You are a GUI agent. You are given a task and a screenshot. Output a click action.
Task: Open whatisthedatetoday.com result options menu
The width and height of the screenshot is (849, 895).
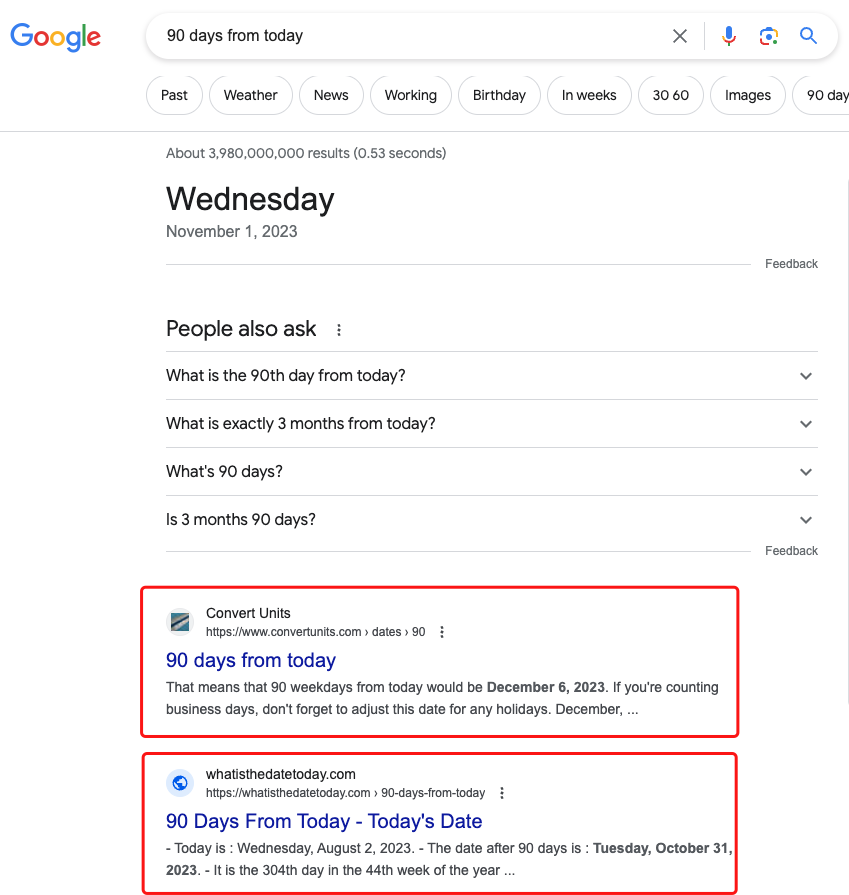502,793
